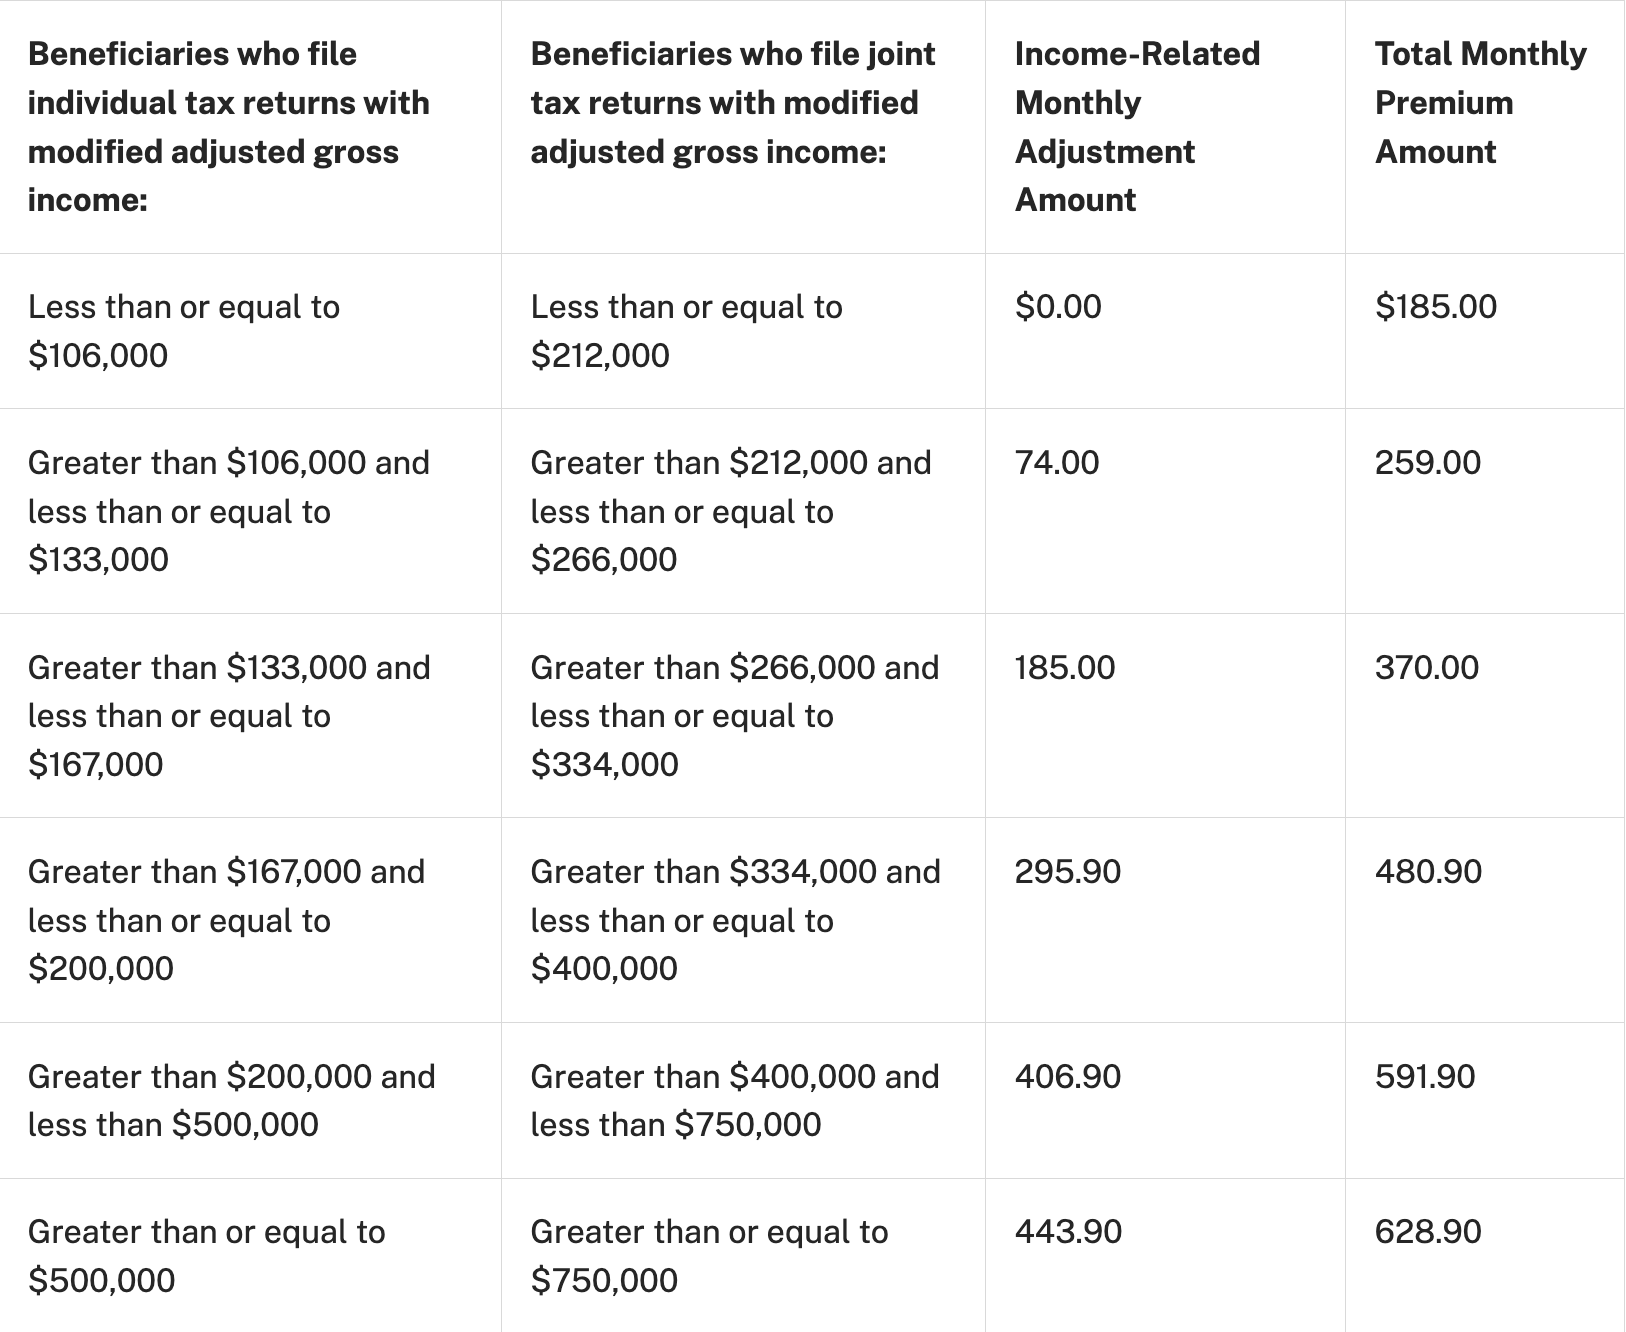This screenshot has width=1626, height=1332.
Task: Select the 480.90 total premium value
Action: pyautogui.click(x=1428, y=871)
